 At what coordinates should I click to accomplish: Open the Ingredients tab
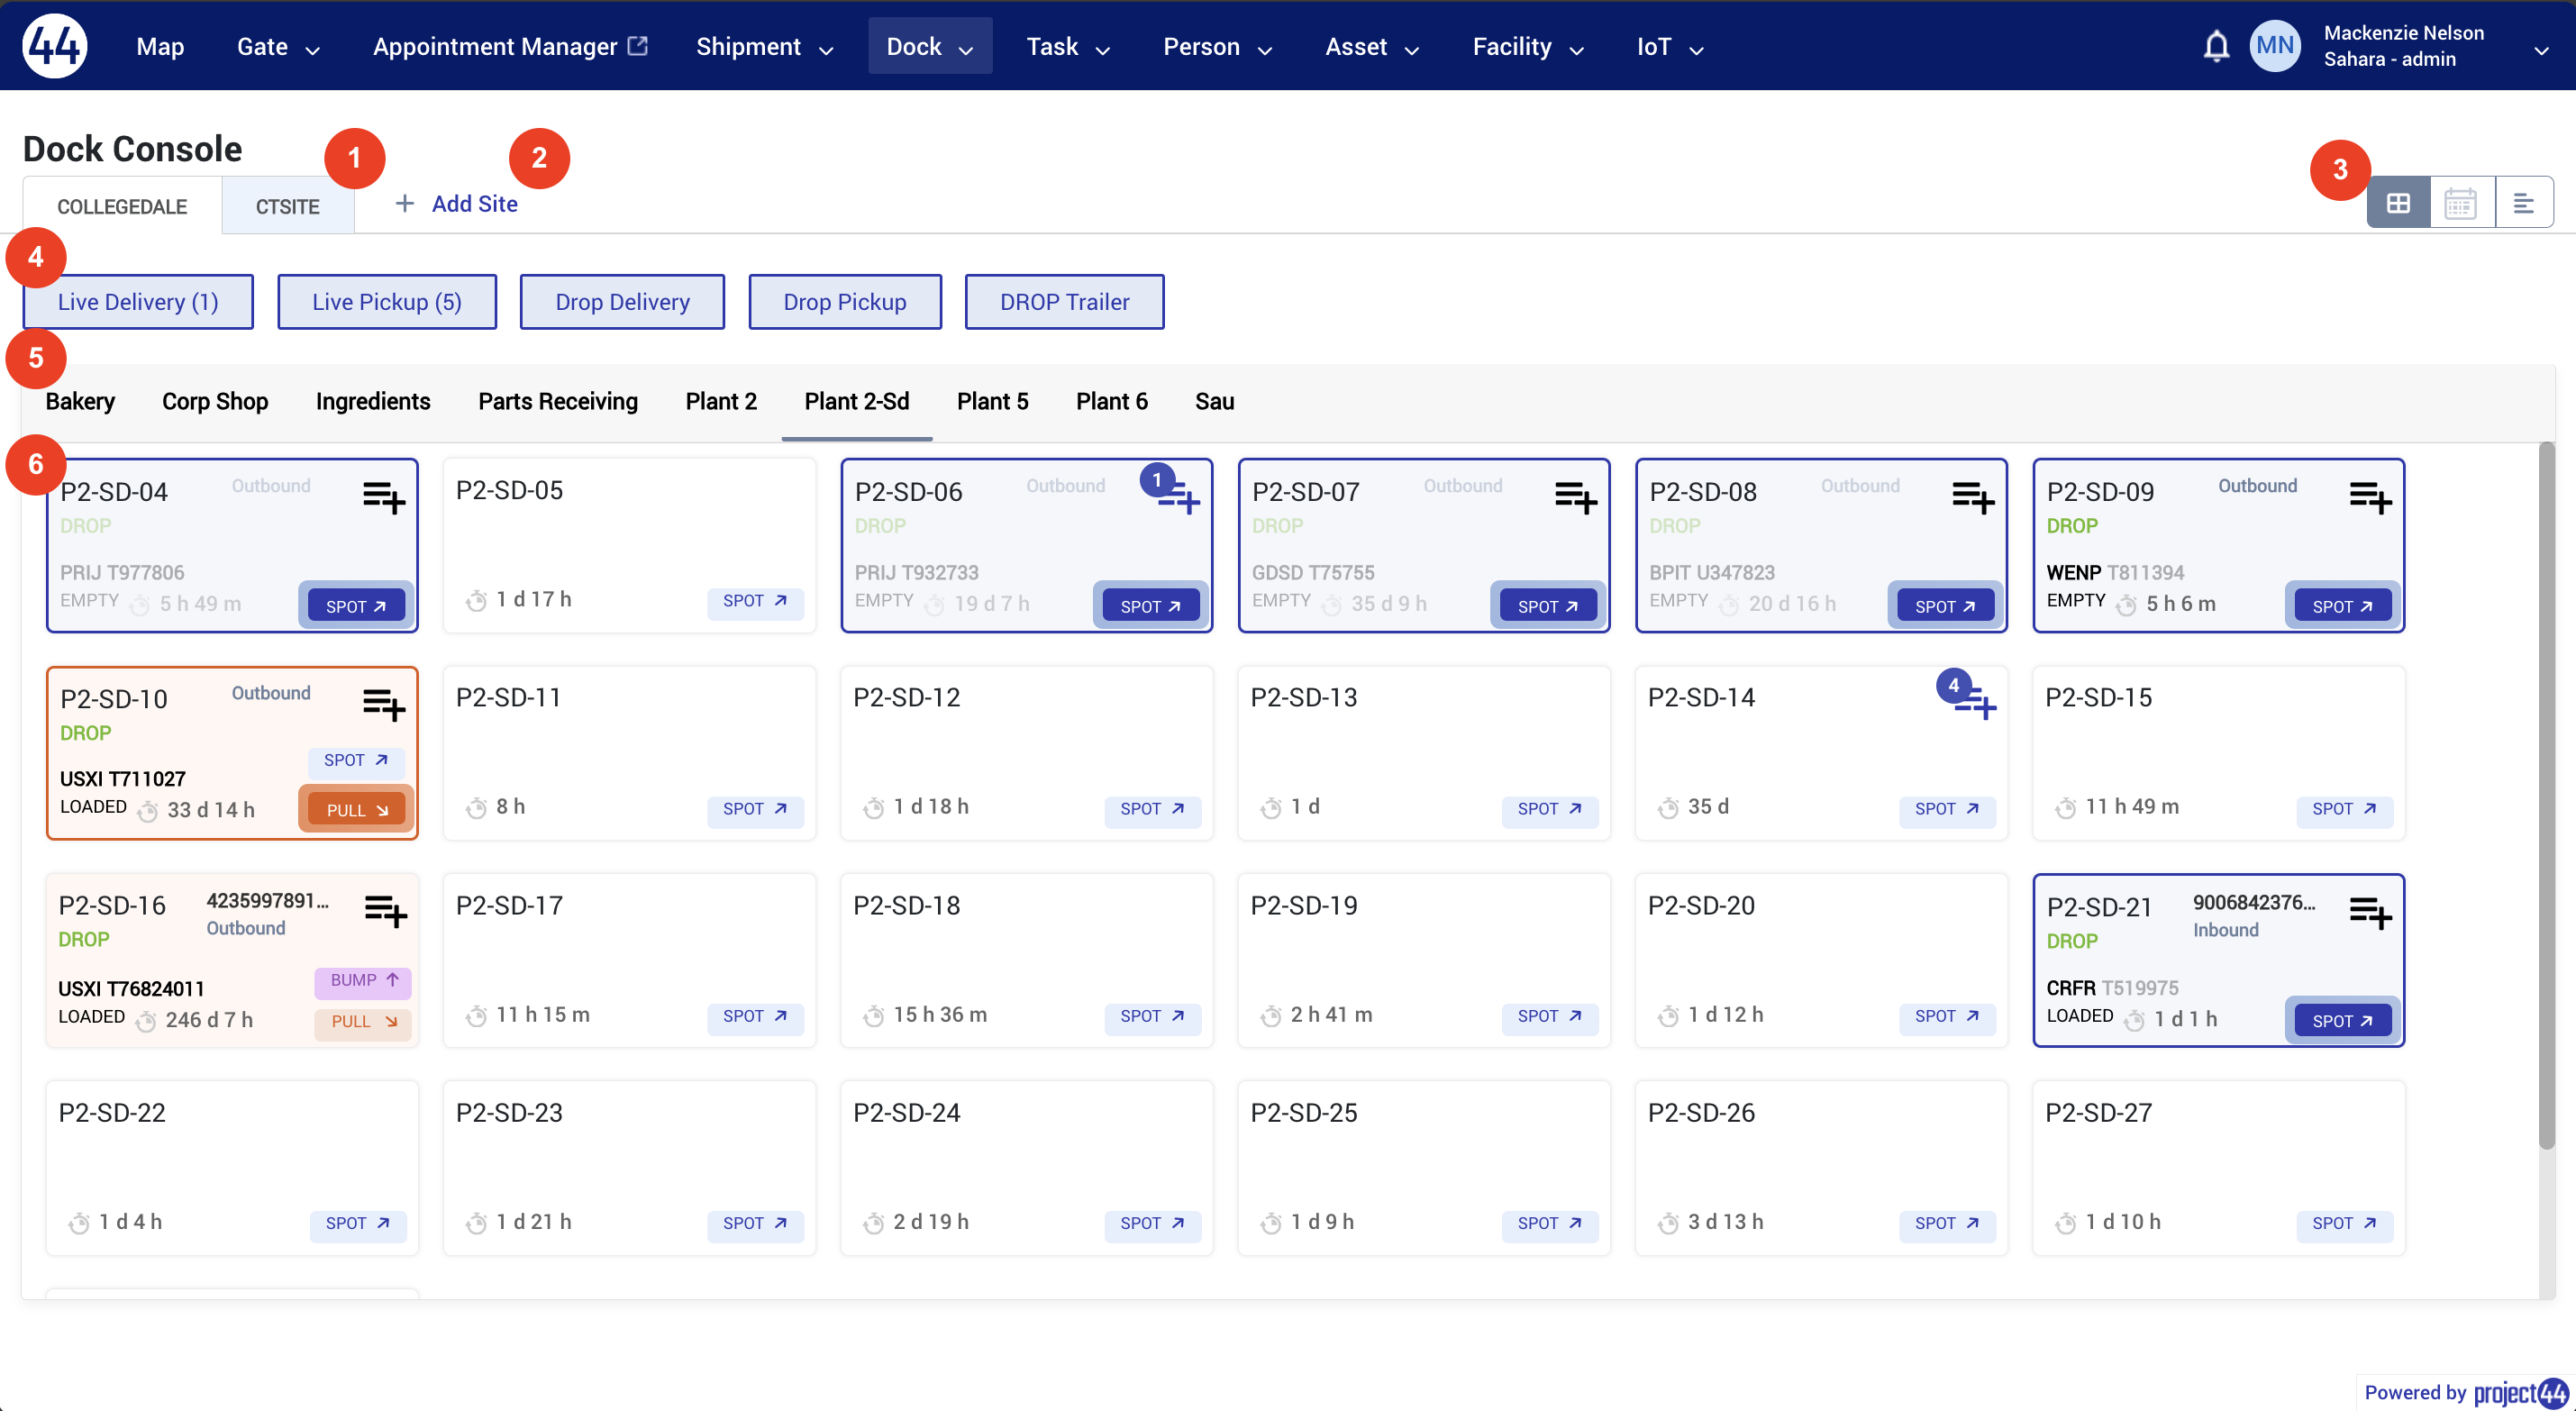[x=373, y=402]
